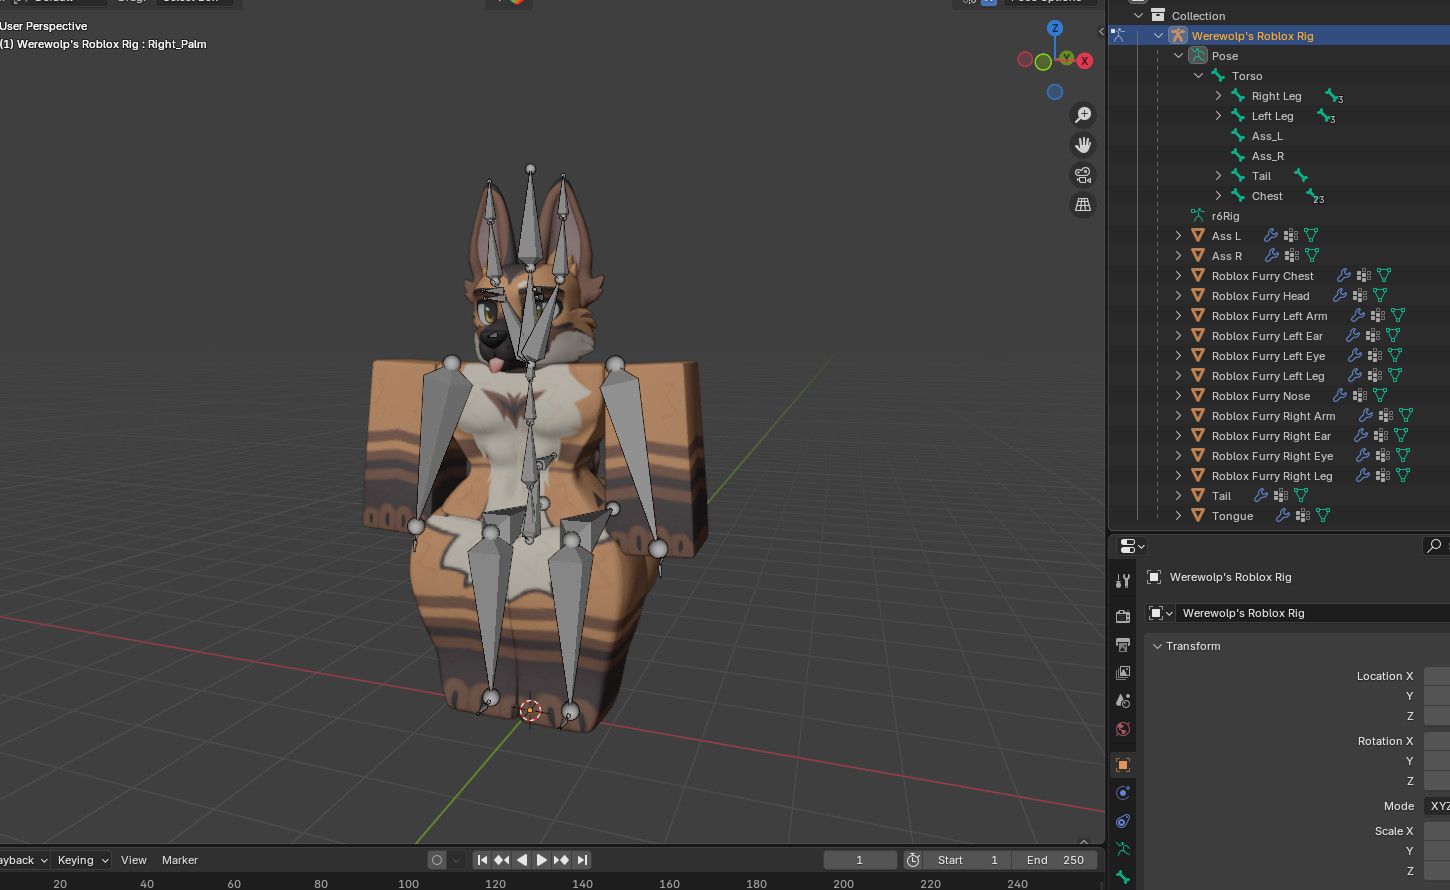Expand the Roblox Furry Head object
The width and height of the screenshot is (1450, 890).
coord(1178,296)
